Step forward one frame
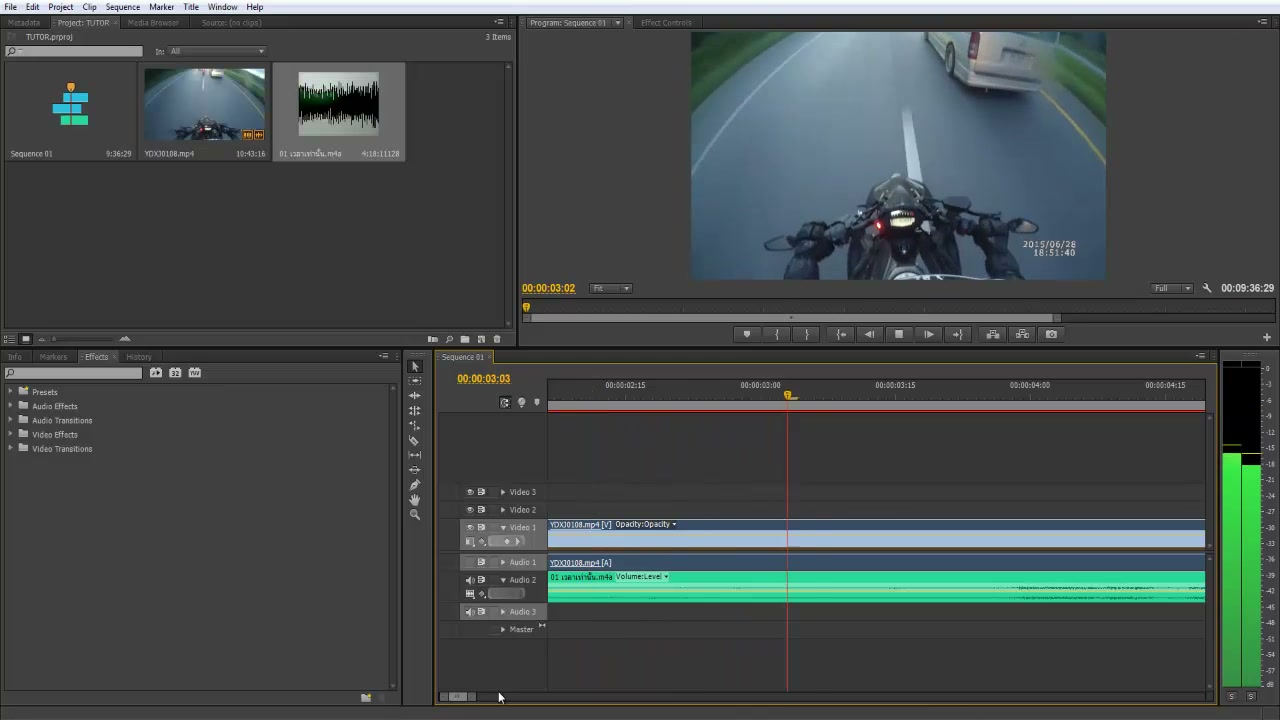The image size is (1280, 720). pos(929,334)
